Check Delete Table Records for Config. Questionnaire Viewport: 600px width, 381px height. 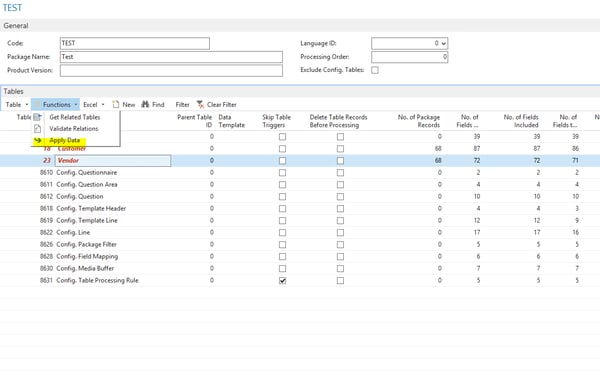coord(340,173)
